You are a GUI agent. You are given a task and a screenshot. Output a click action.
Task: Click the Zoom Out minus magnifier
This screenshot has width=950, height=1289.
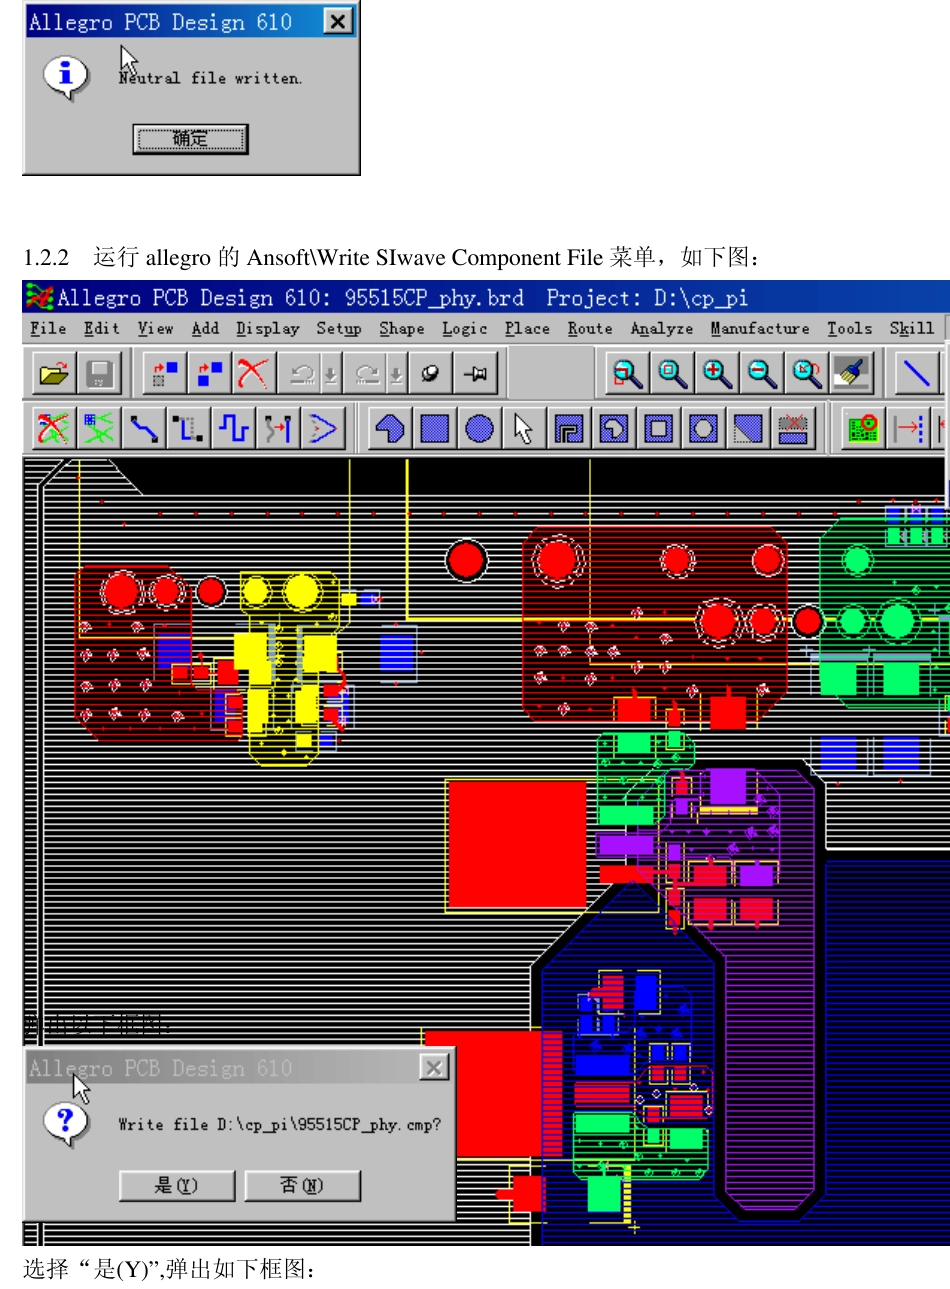(x=761, y=375)
